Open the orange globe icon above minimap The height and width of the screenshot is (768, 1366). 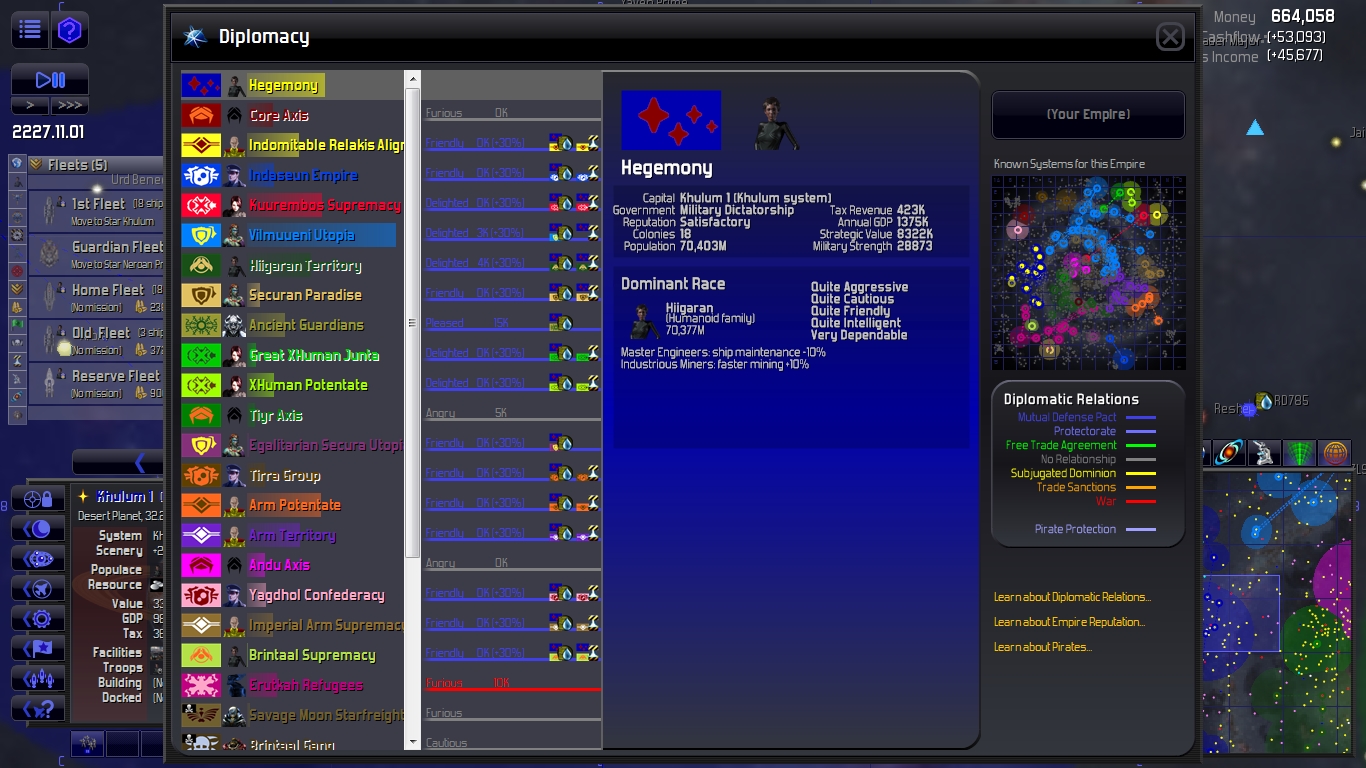tap(1335, 453)
